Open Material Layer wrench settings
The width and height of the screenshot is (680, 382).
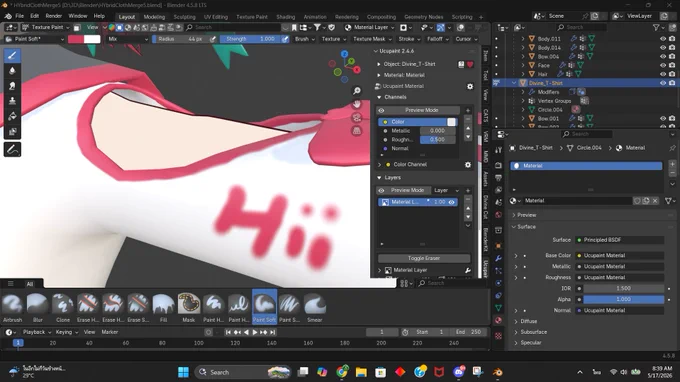point(468,270)
